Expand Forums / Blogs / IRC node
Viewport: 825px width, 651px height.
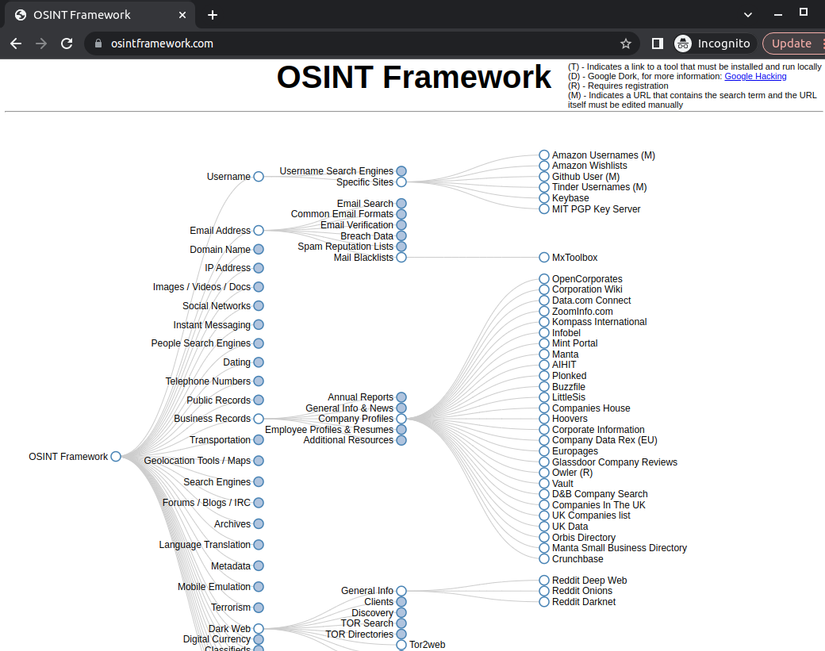[258, 503]
